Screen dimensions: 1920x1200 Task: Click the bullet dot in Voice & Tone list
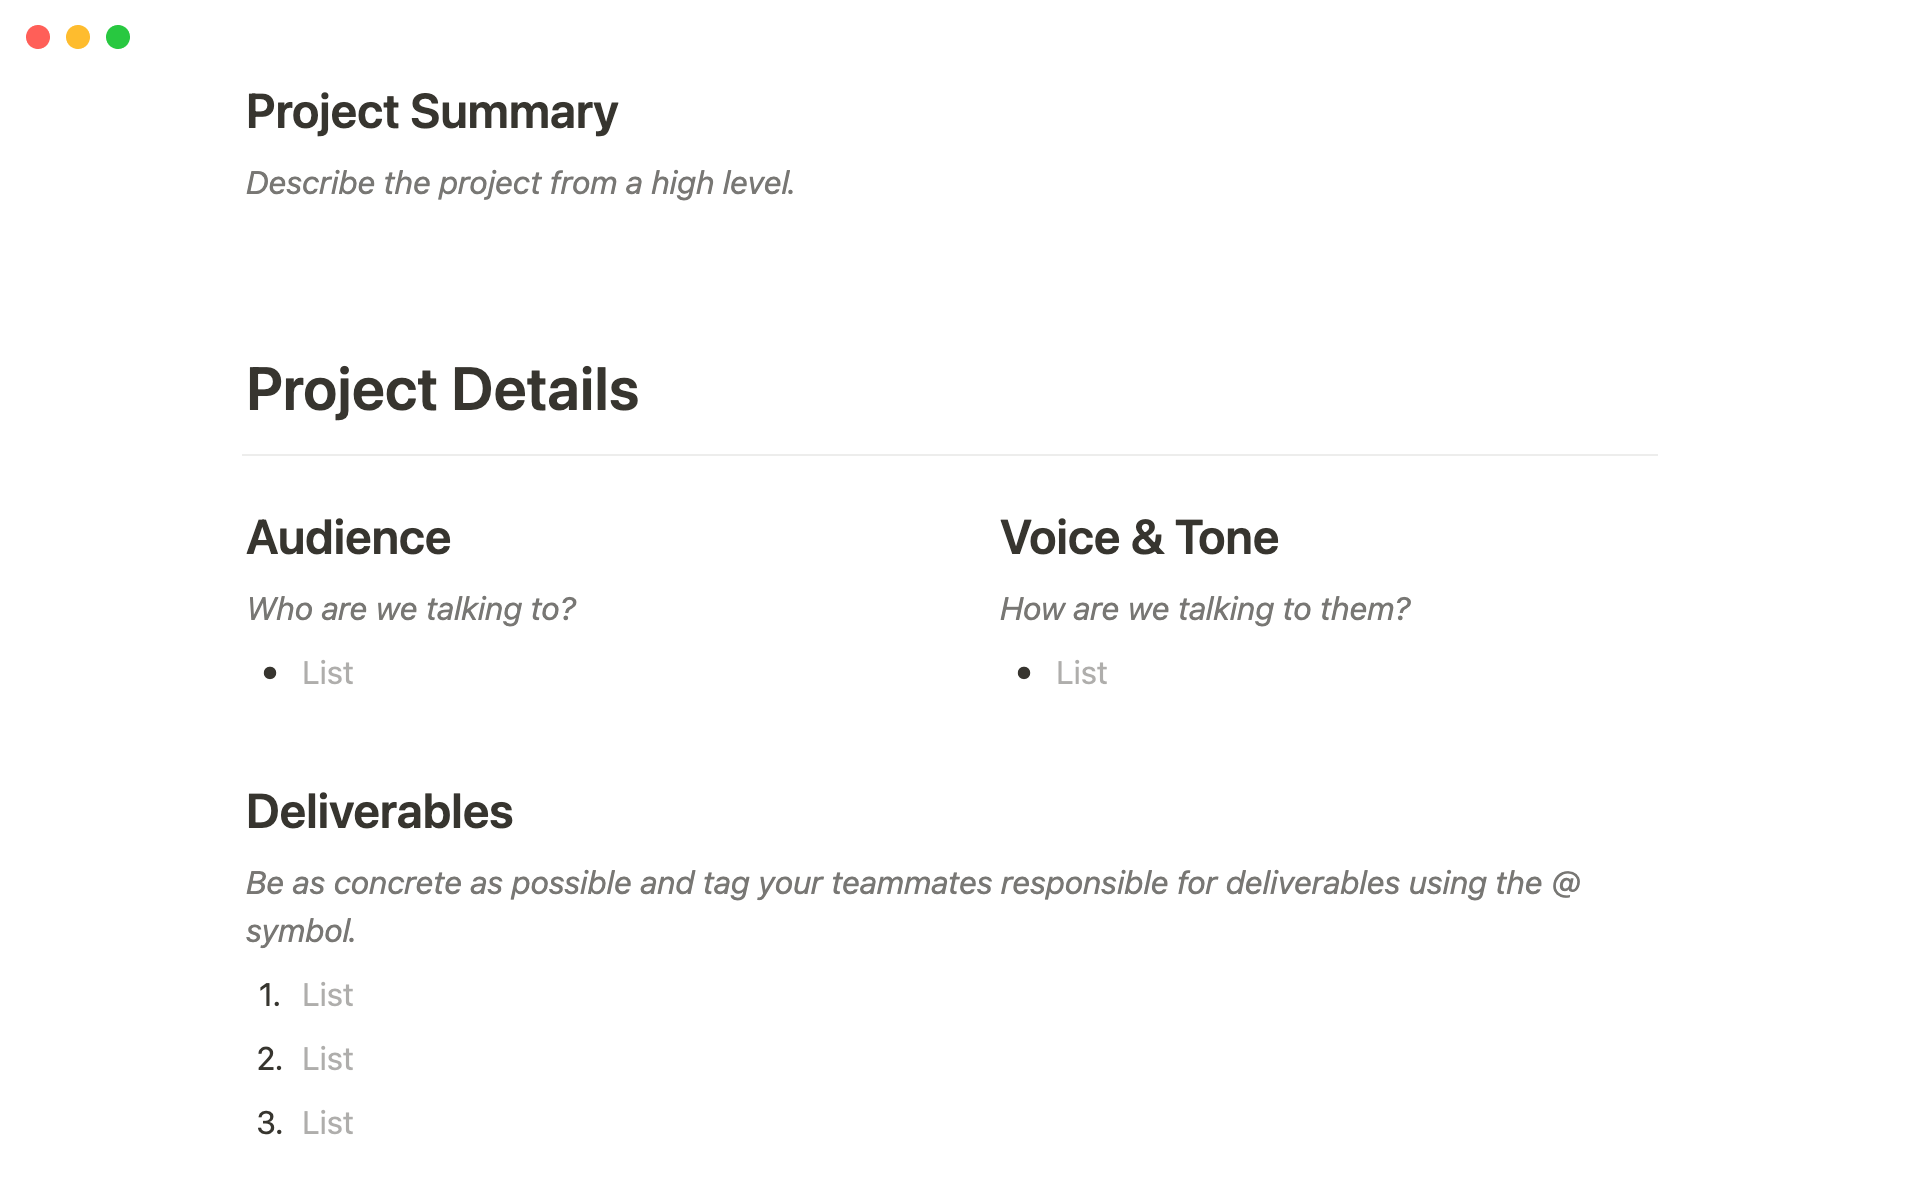(1024, 673)
